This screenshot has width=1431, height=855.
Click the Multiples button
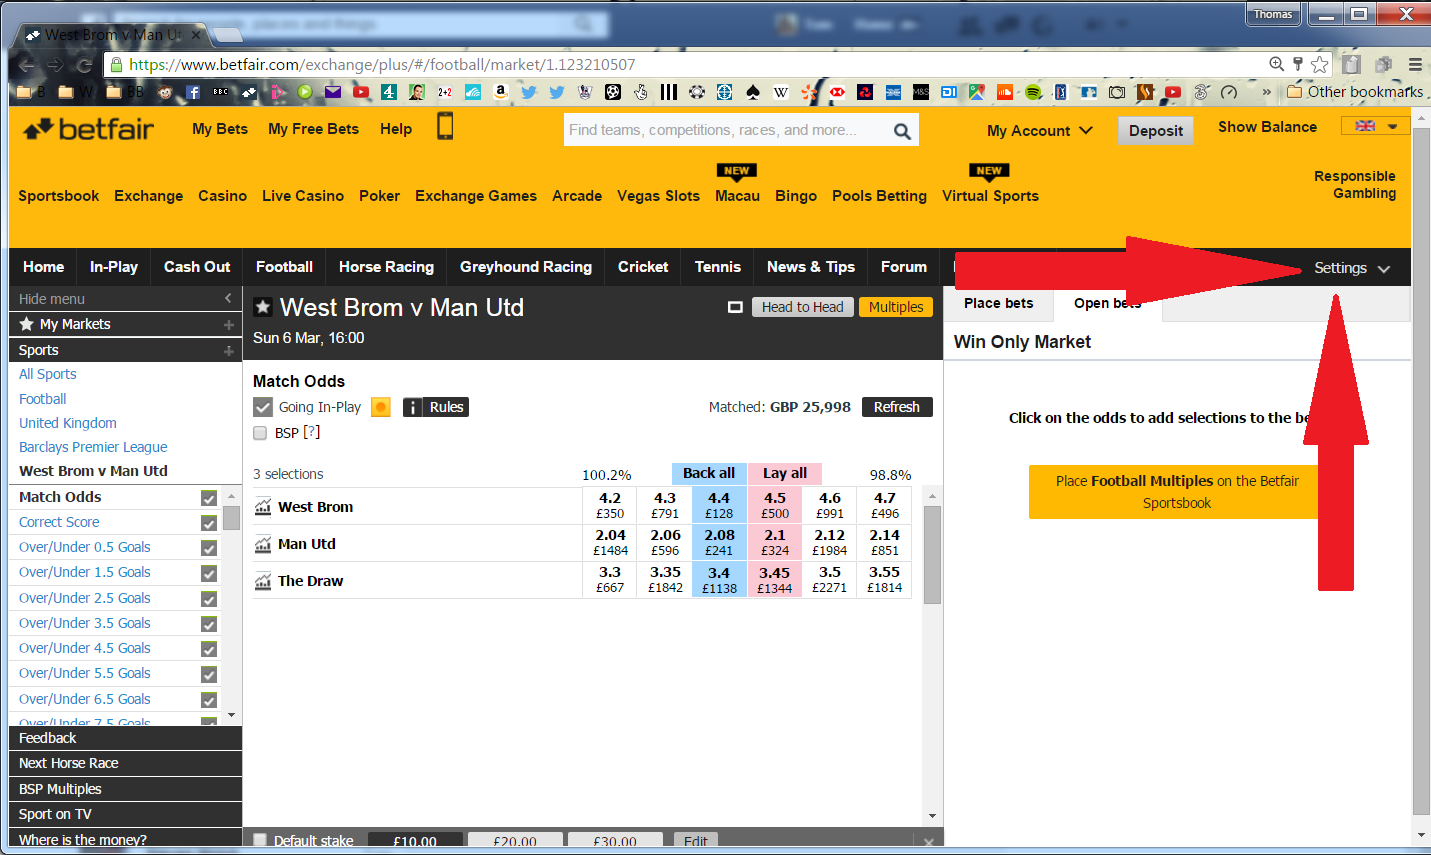coord(896,307)
